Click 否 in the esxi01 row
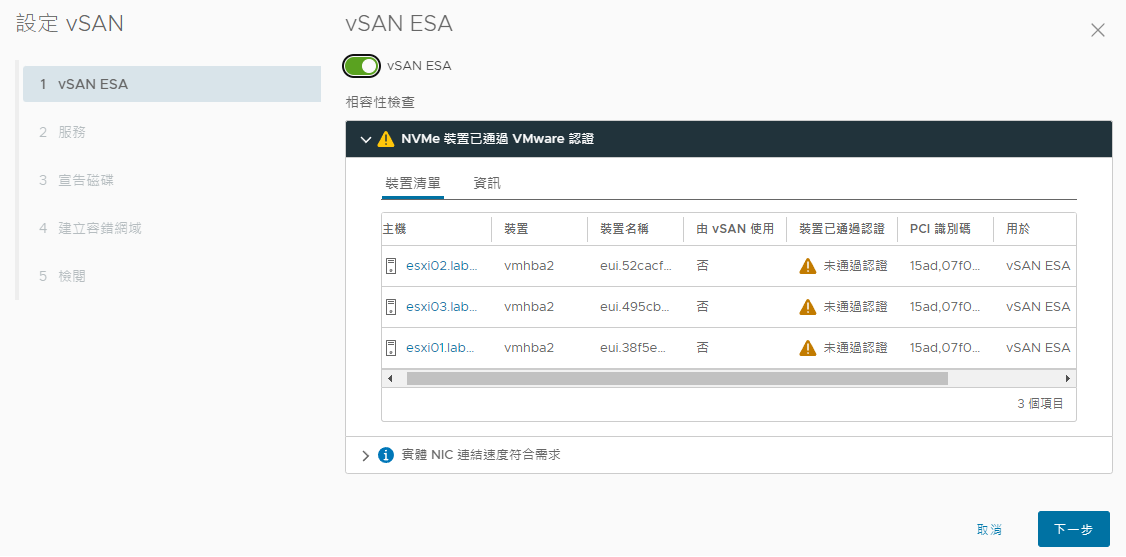 [702, 348]
